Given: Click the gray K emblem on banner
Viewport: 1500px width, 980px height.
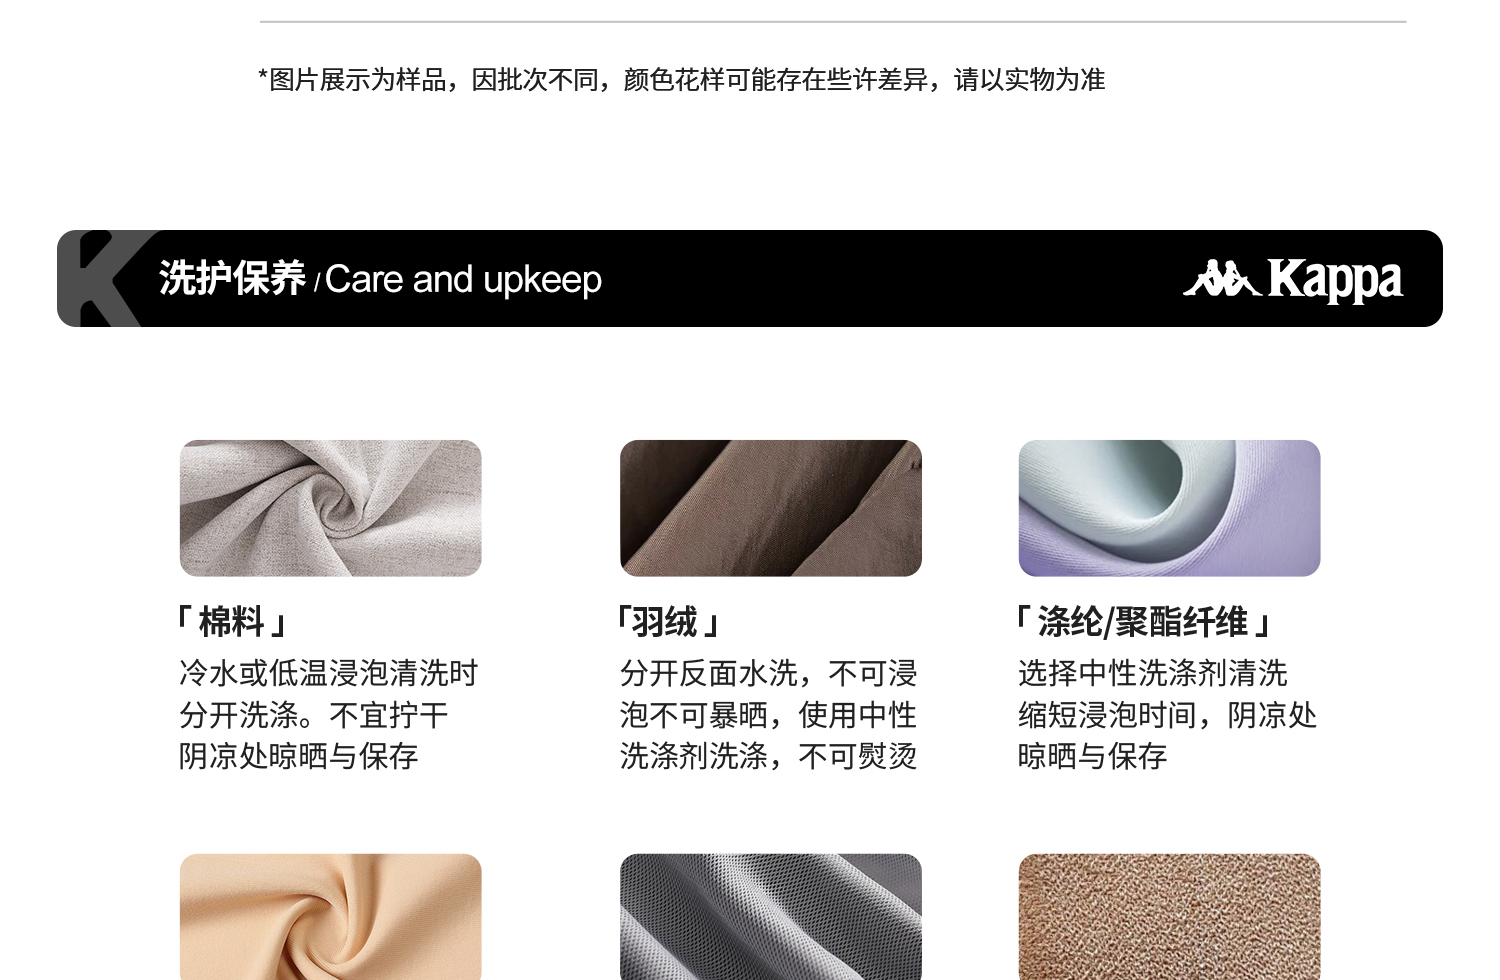Looking at the screenshot, I should click(103, 279).
